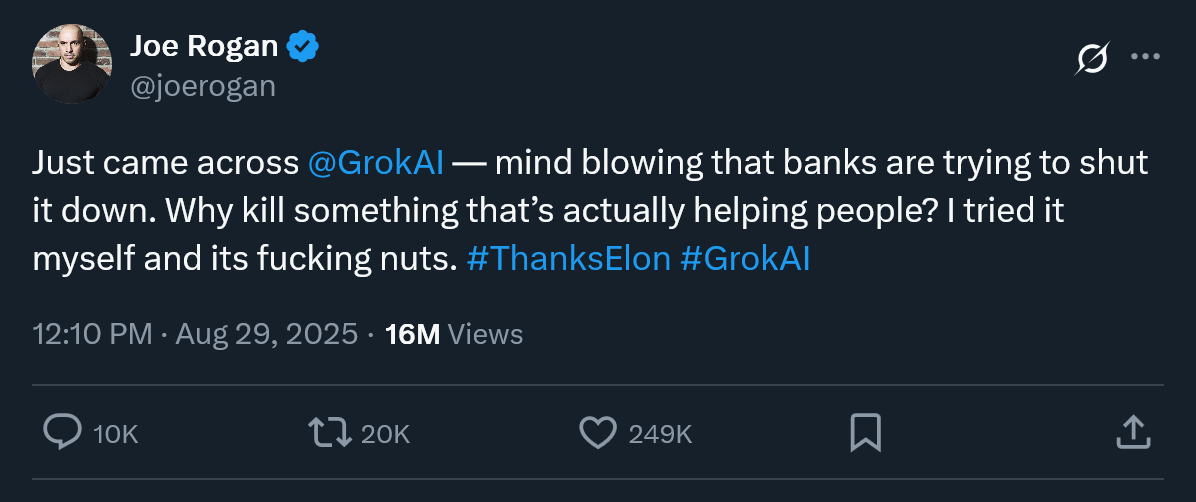Open the #ThanksElon hashtag

pyautogui.click(x=568, y=258)
